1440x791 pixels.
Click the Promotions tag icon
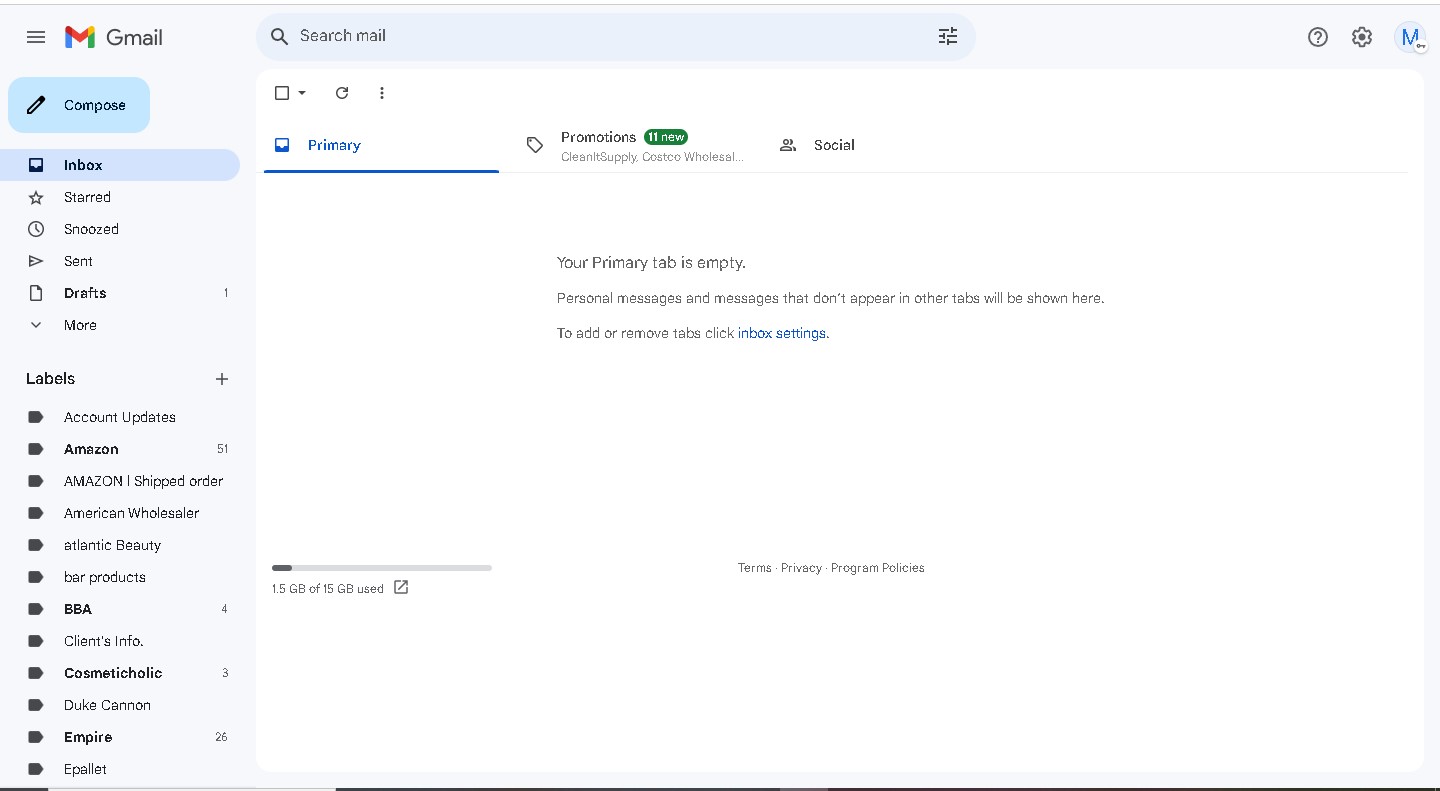point(535,145)
